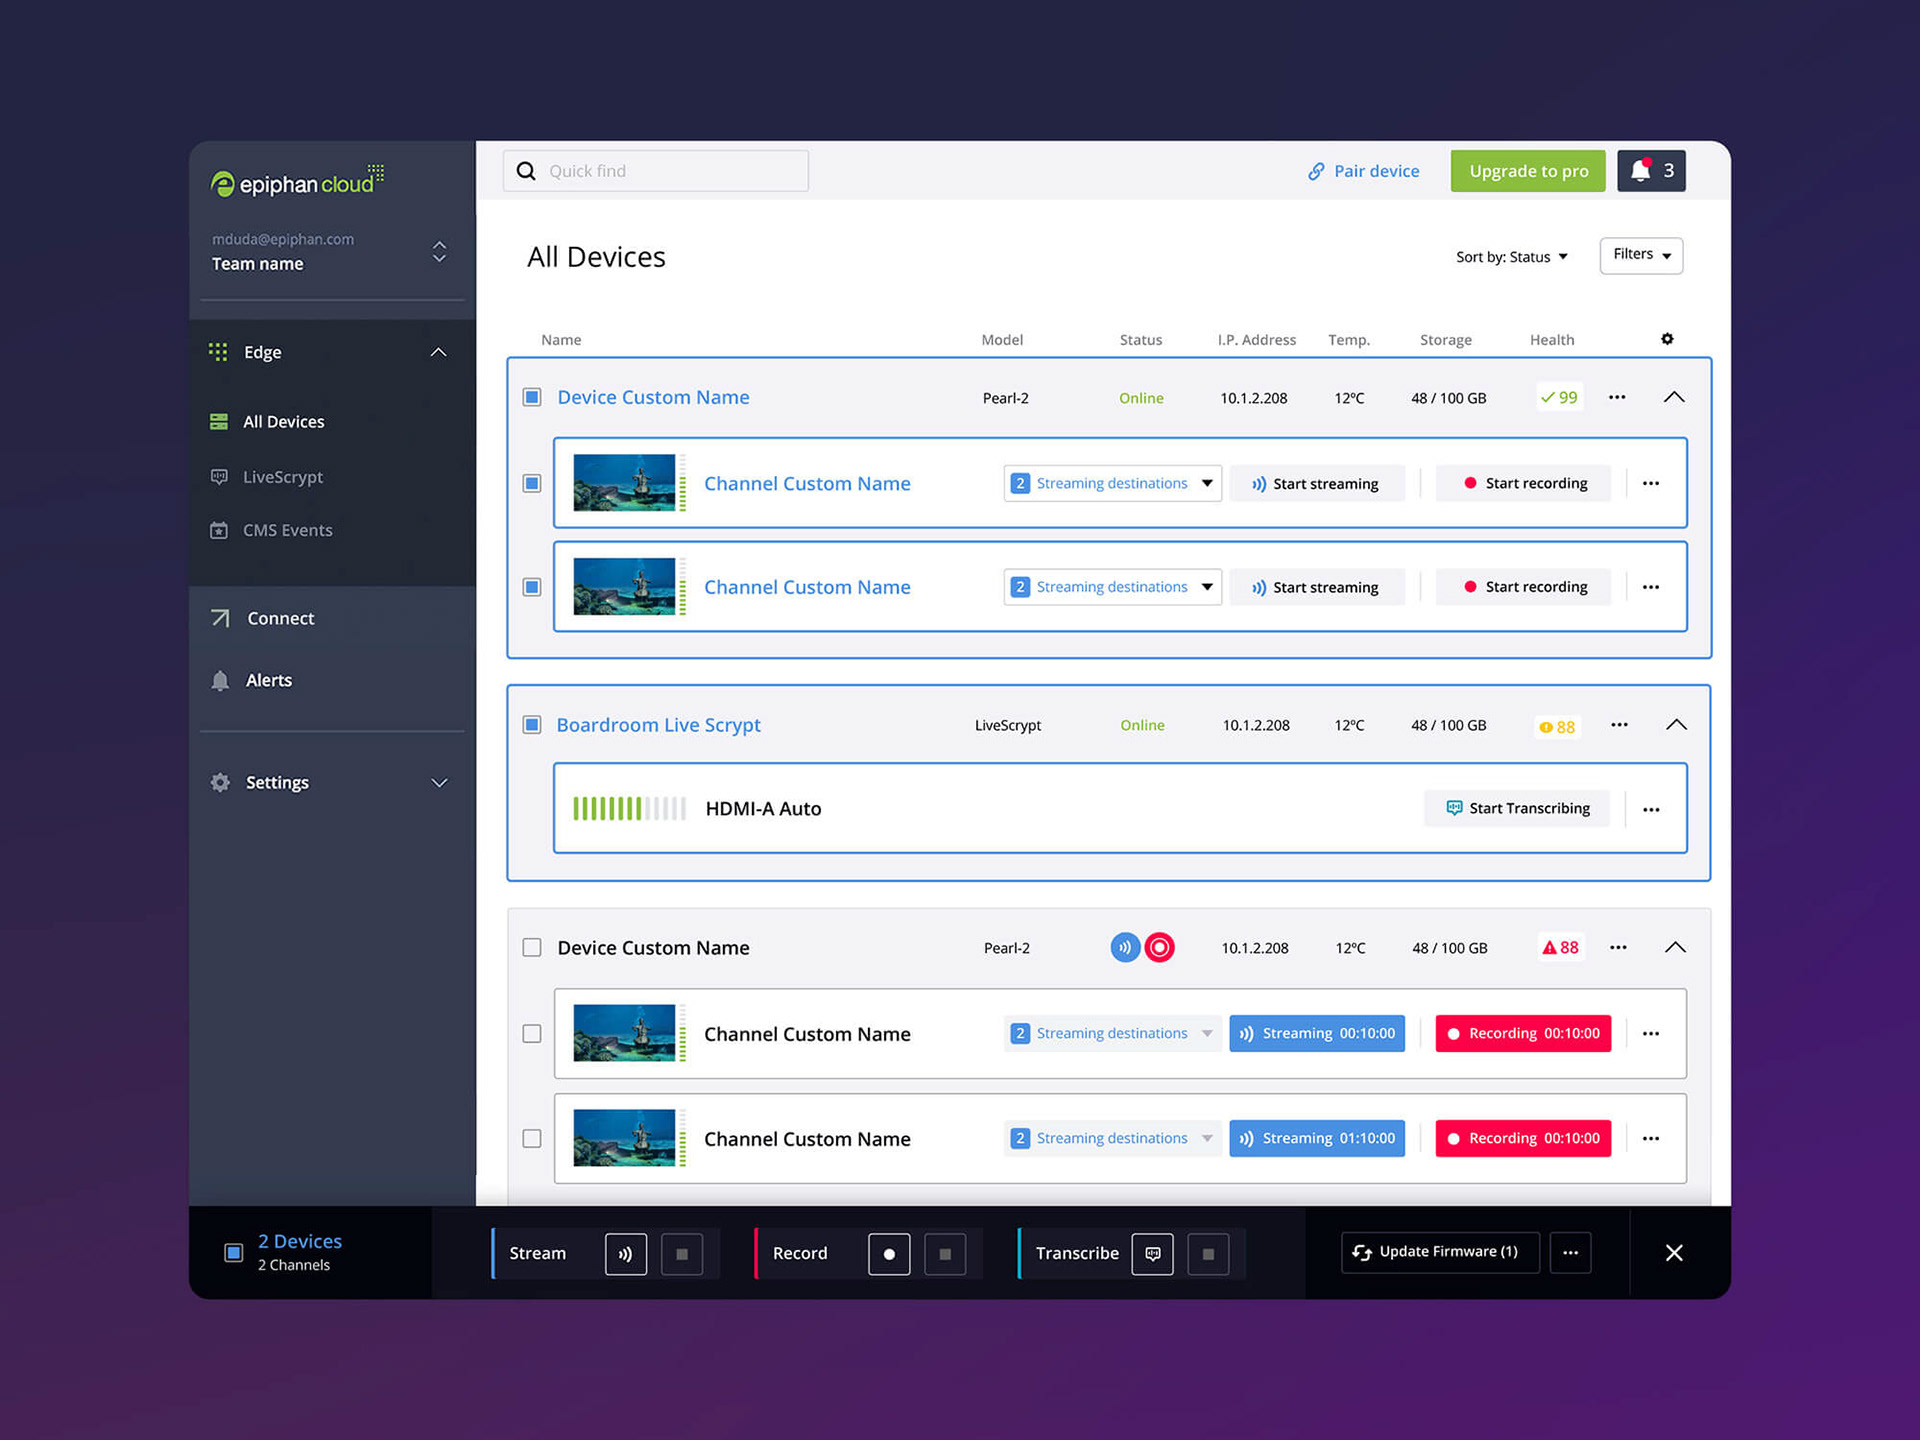Image resolution: width=1920 pixels, height=1440 pixels.
Task: Toggle the 2 Devices selection checkbox
Action: 234,1253
